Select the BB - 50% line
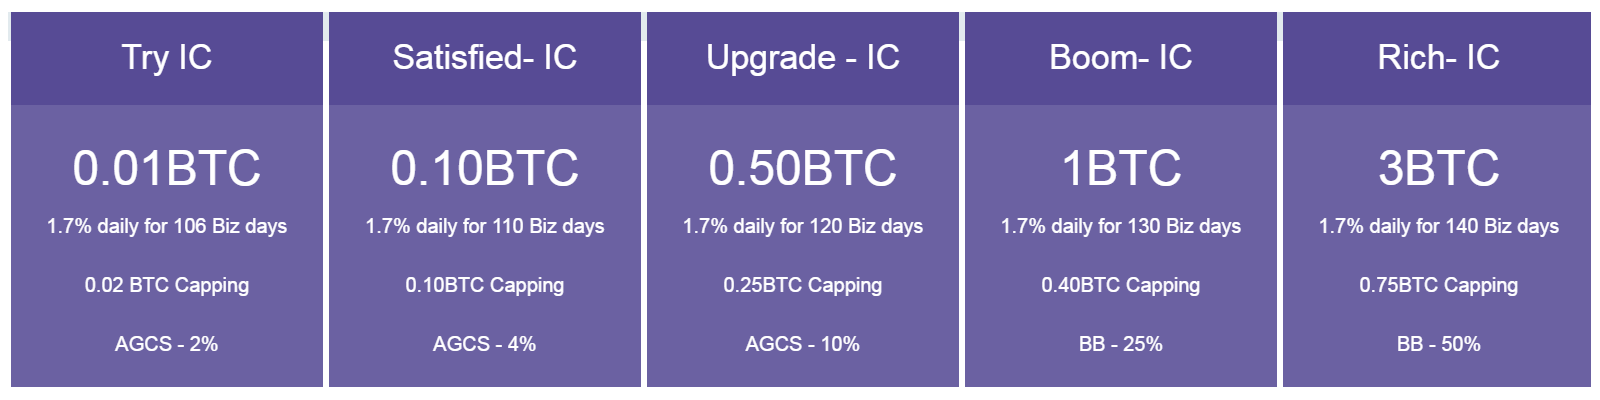The height and width of the screenshot is (400, 1600). click(x=1439, y=344)
